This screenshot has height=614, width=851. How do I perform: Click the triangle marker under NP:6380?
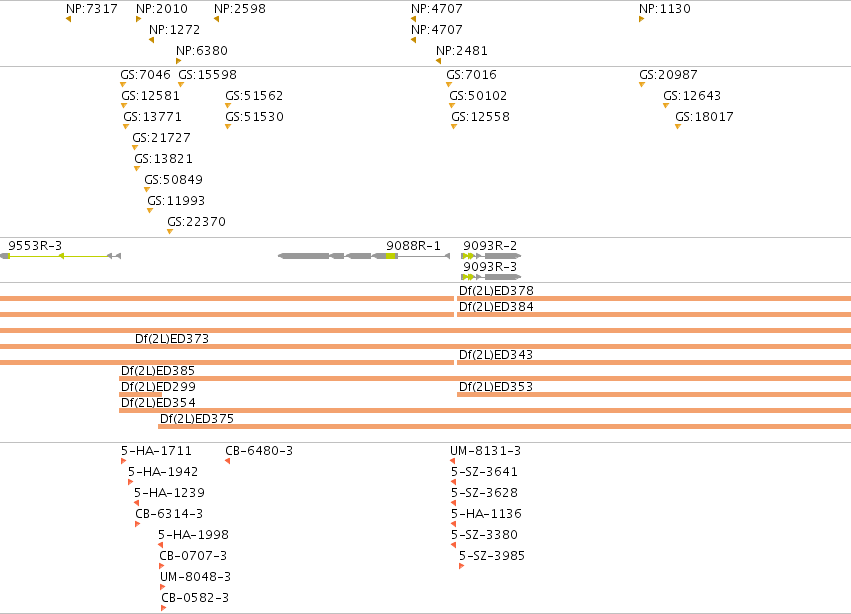click(x=179, y=61)
